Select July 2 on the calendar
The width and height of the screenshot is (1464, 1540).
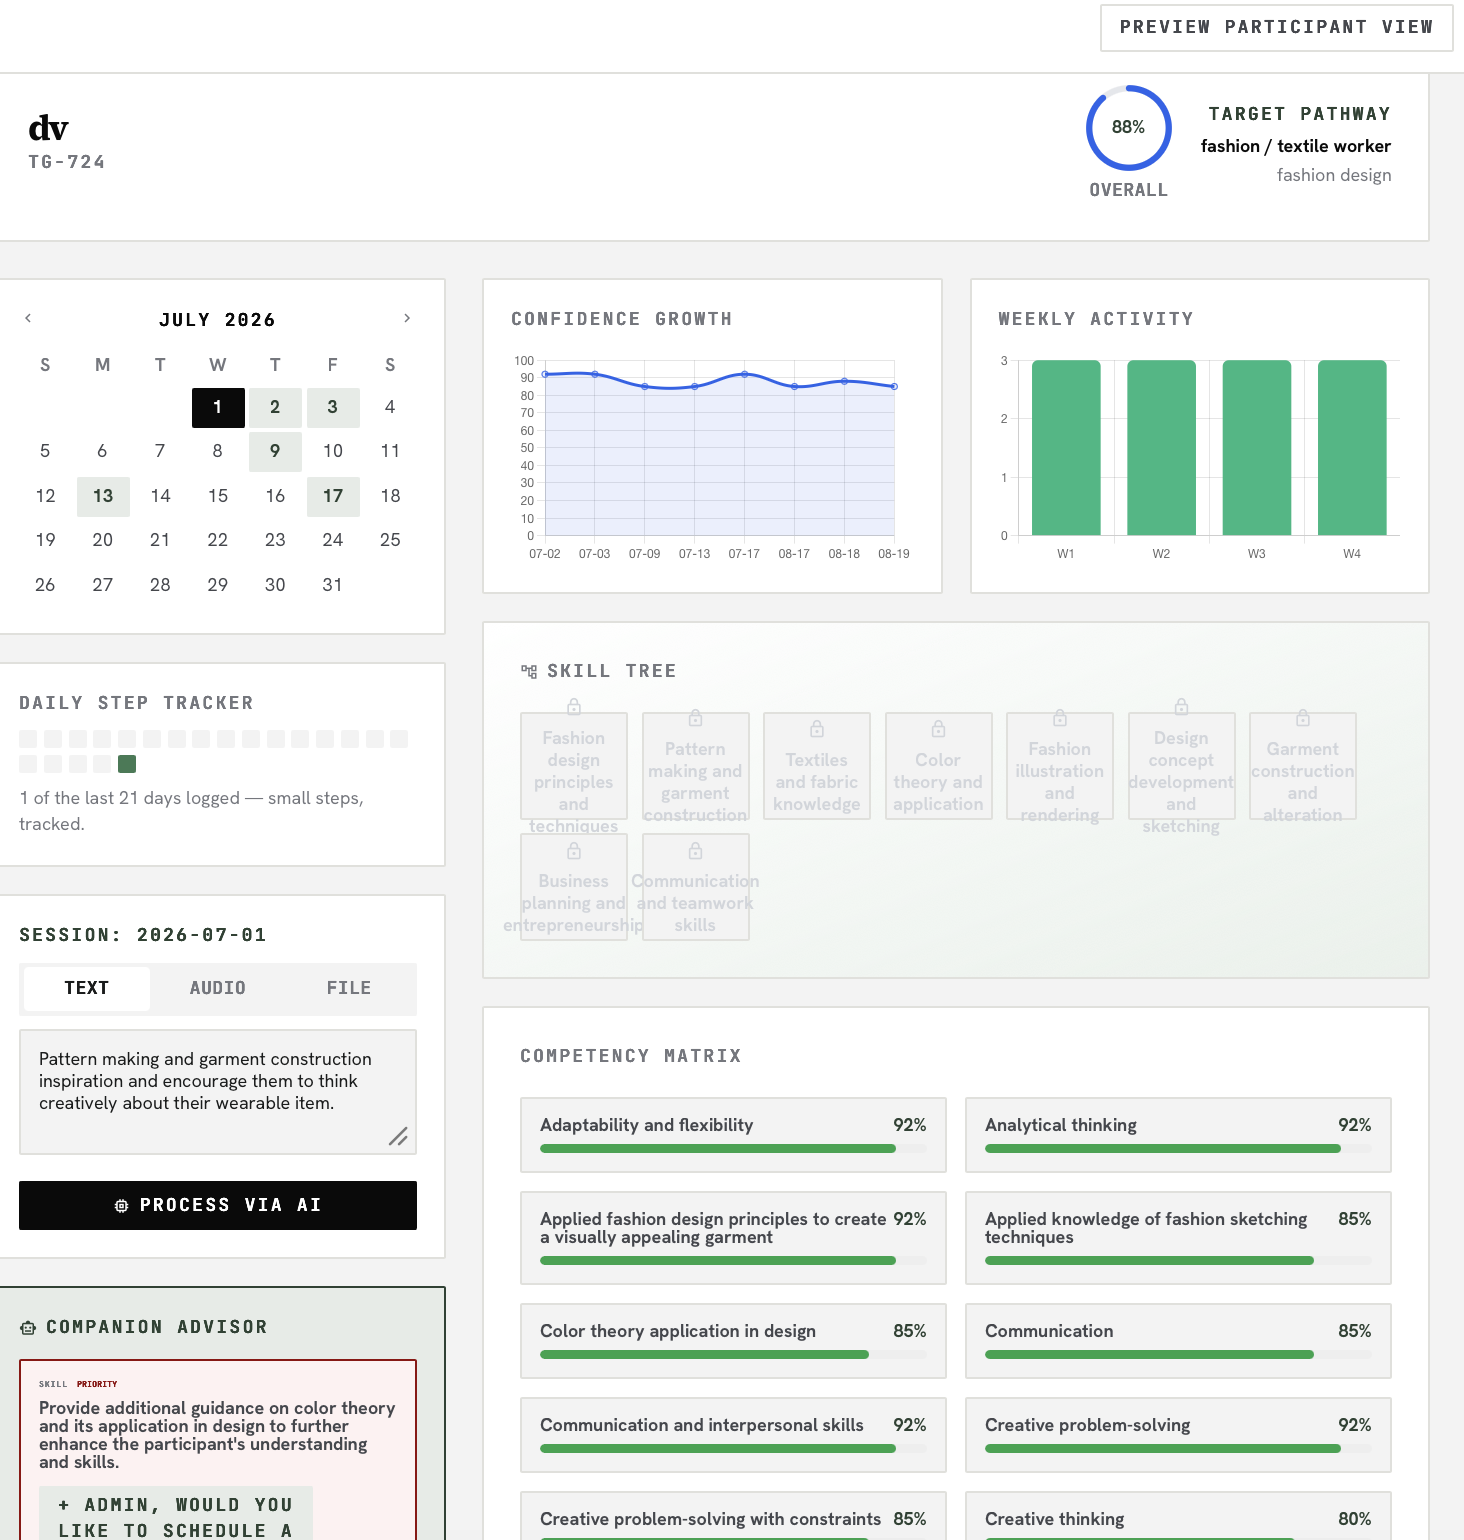[275, 408]
